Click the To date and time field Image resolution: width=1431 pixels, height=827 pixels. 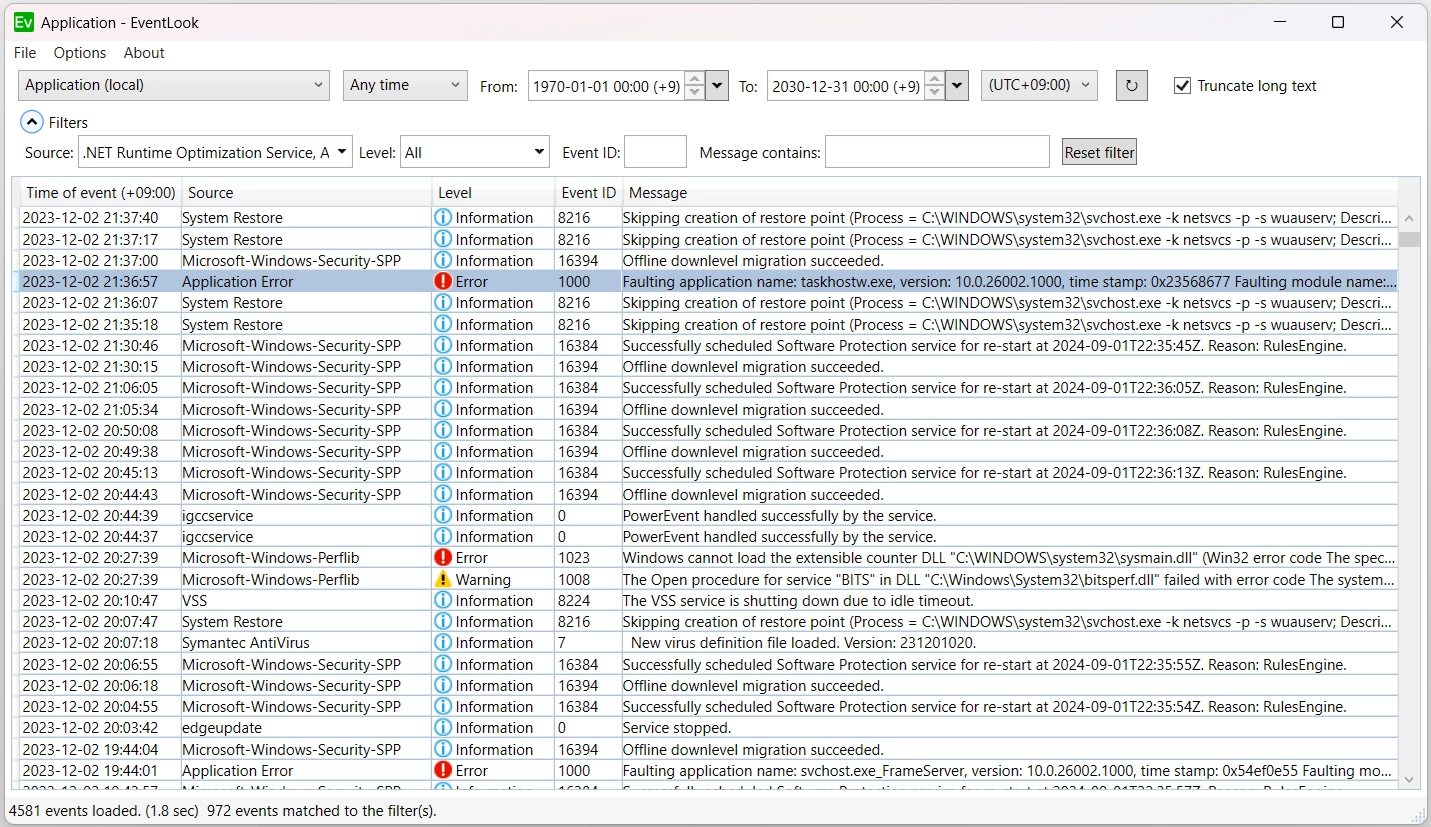[846, 86]
